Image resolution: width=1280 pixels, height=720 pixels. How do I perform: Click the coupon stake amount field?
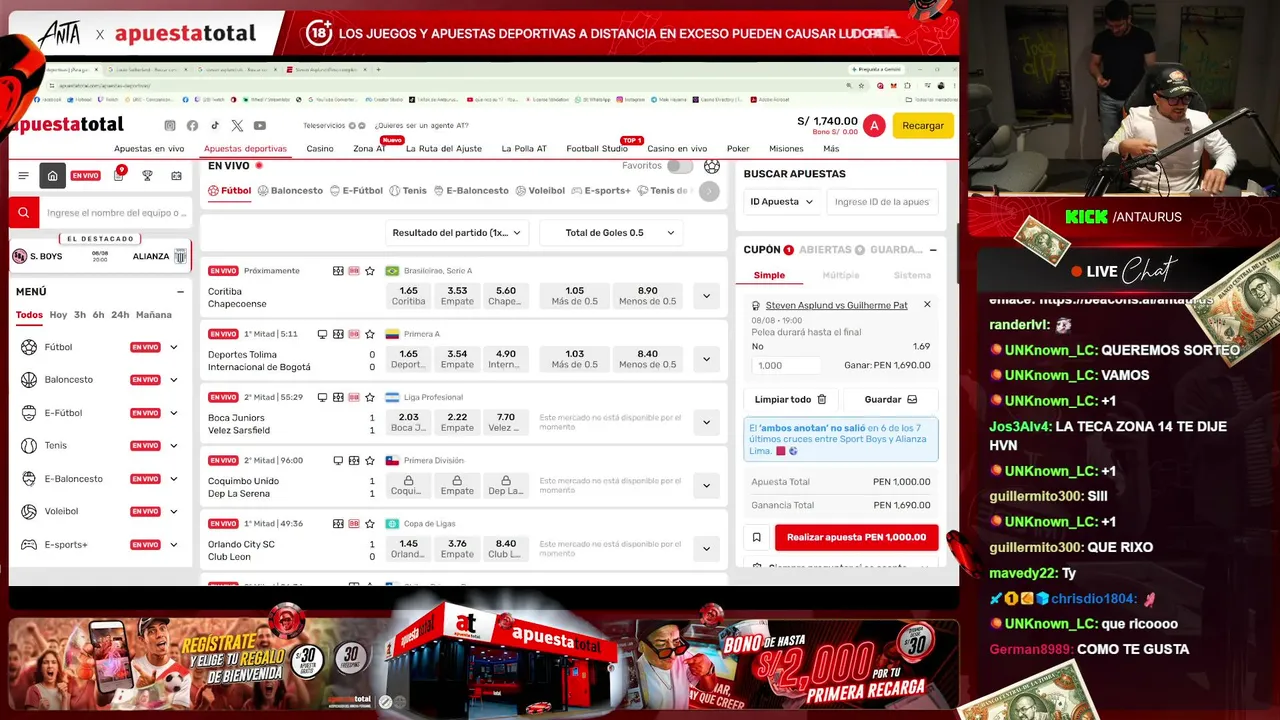[786, 365]
